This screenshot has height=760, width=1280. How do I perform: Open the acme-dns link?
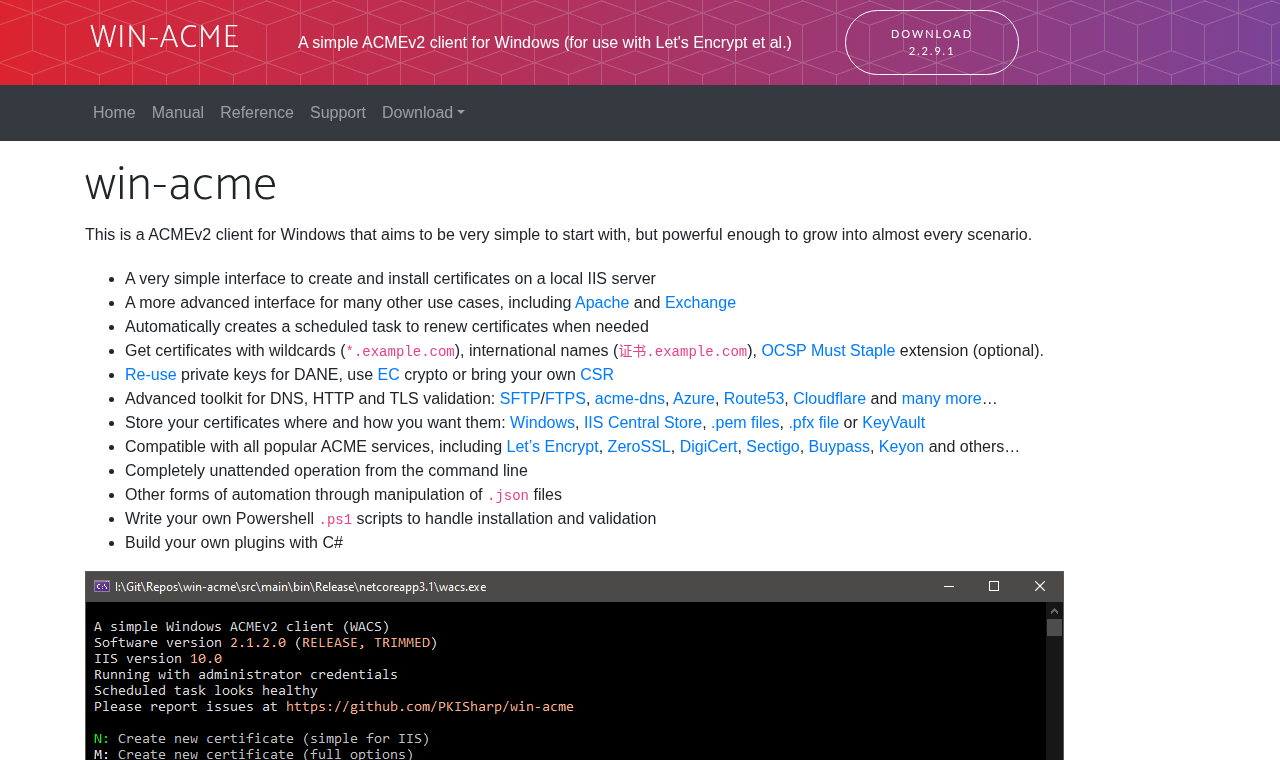point(630,399)
